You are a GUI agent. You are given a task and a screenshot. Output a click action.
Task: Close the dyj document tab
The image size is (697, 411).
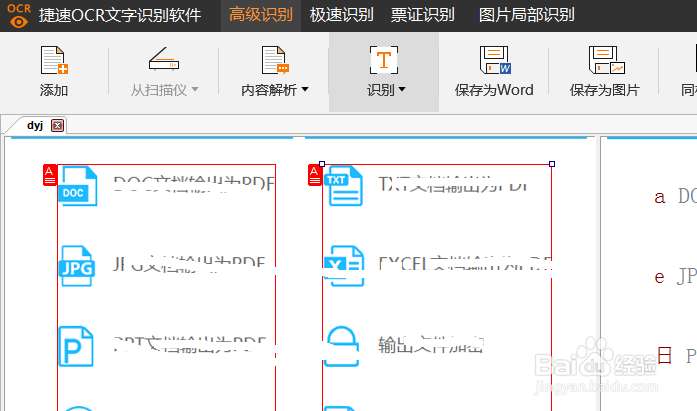coord(57,126)
